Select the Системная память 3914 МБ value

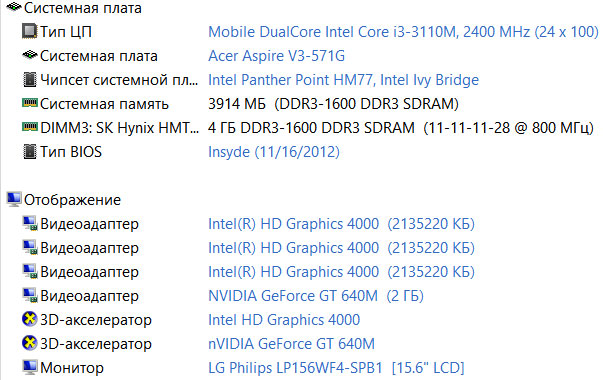click(x=333, y=104)
